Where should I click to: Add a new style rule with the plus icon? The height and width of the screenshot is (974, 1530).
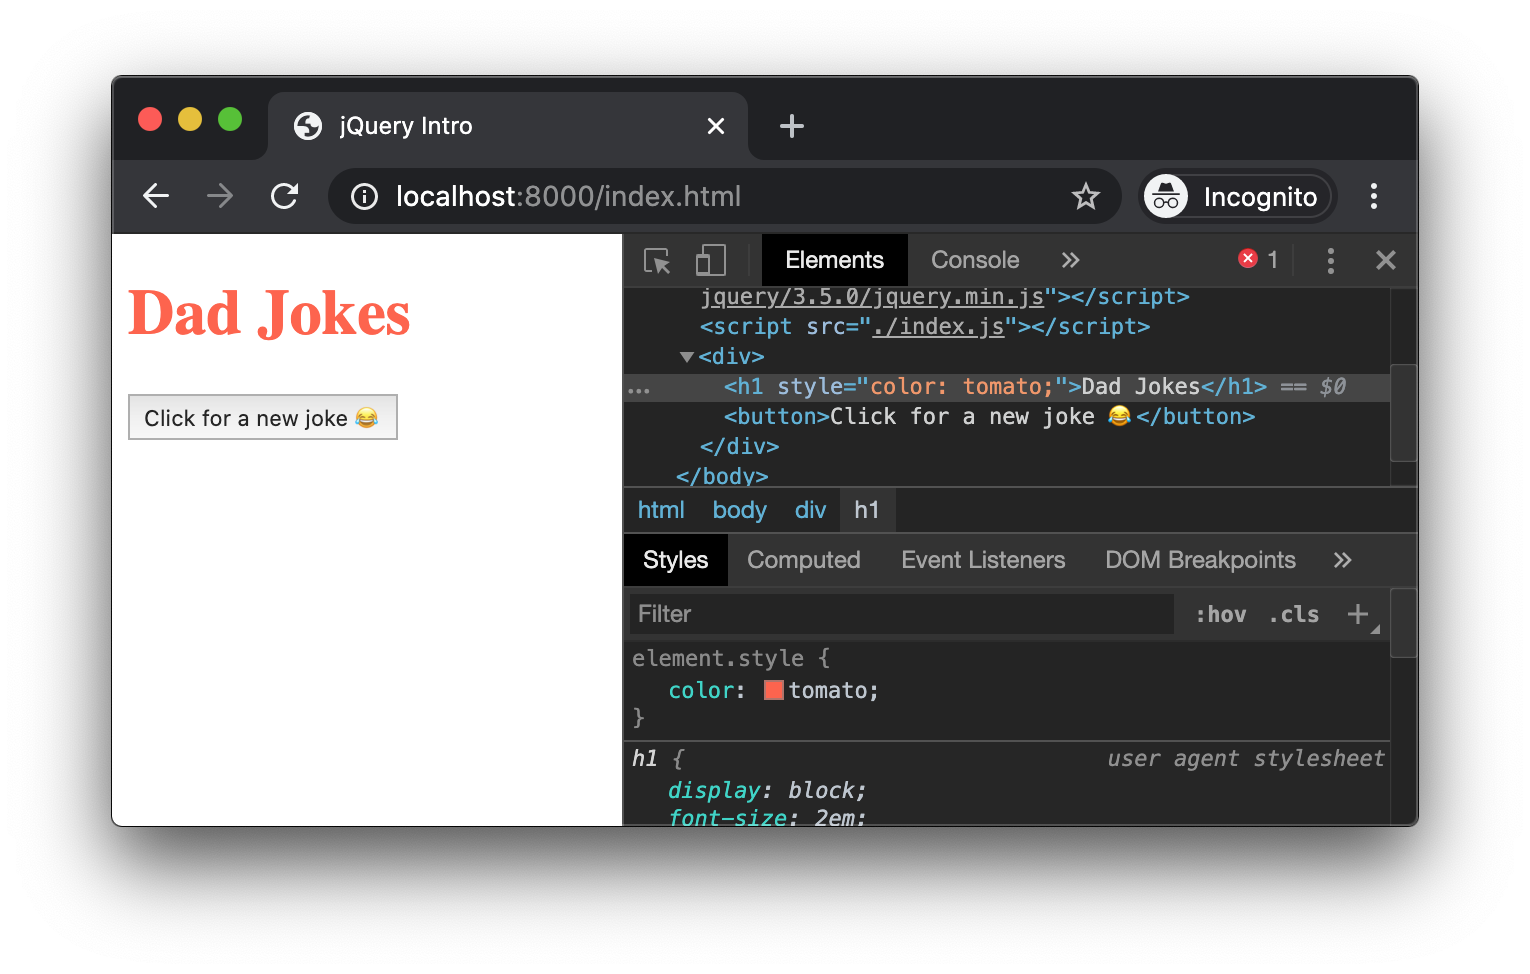click(x=1358, y=614)
